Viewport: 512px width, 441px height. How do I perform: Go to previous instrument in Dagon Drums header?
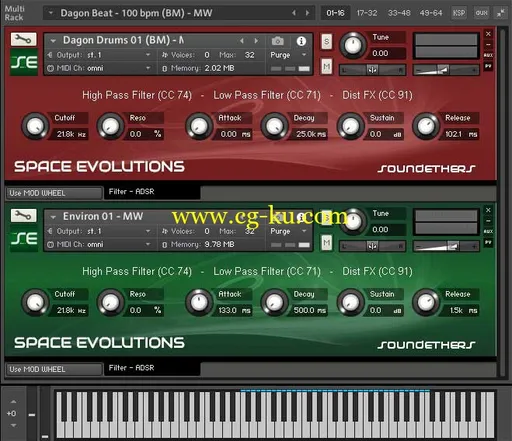pos(242,41)
